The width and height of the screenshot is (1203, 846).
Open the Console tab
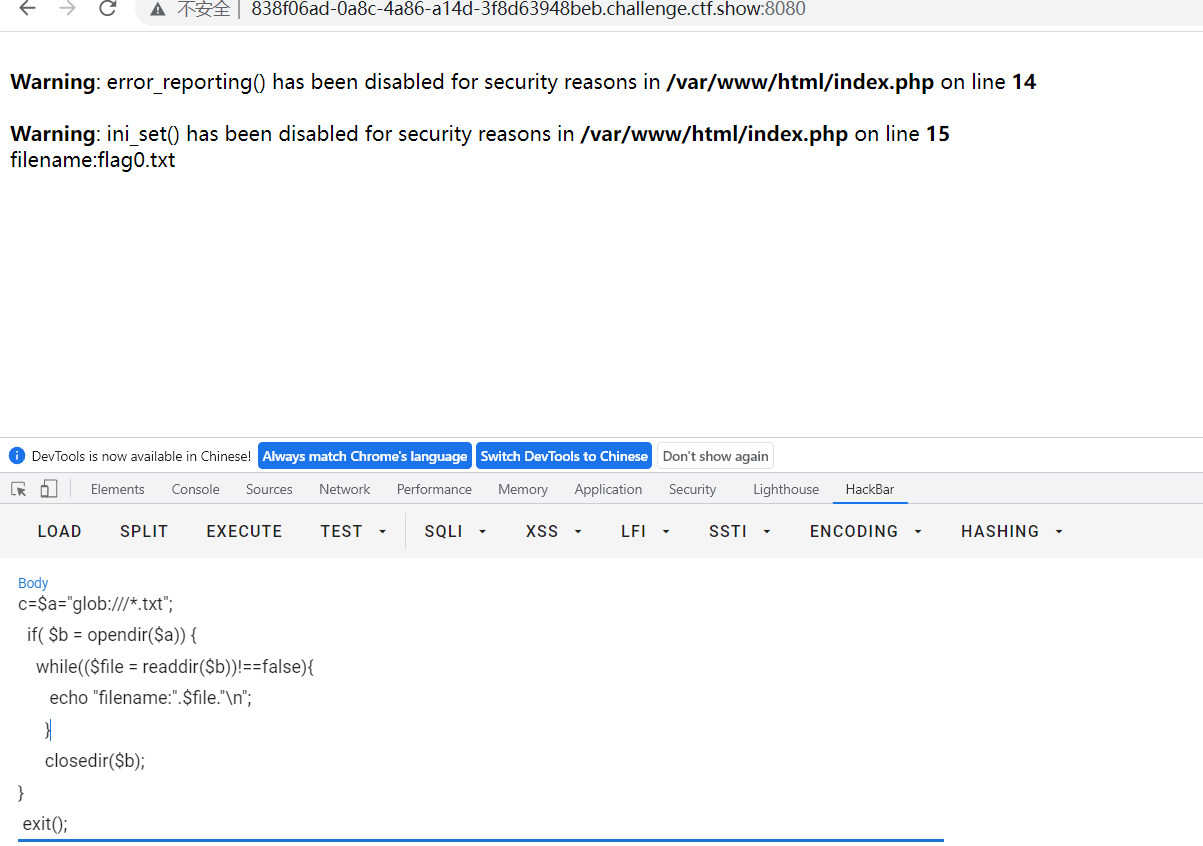tap(196, 489)
